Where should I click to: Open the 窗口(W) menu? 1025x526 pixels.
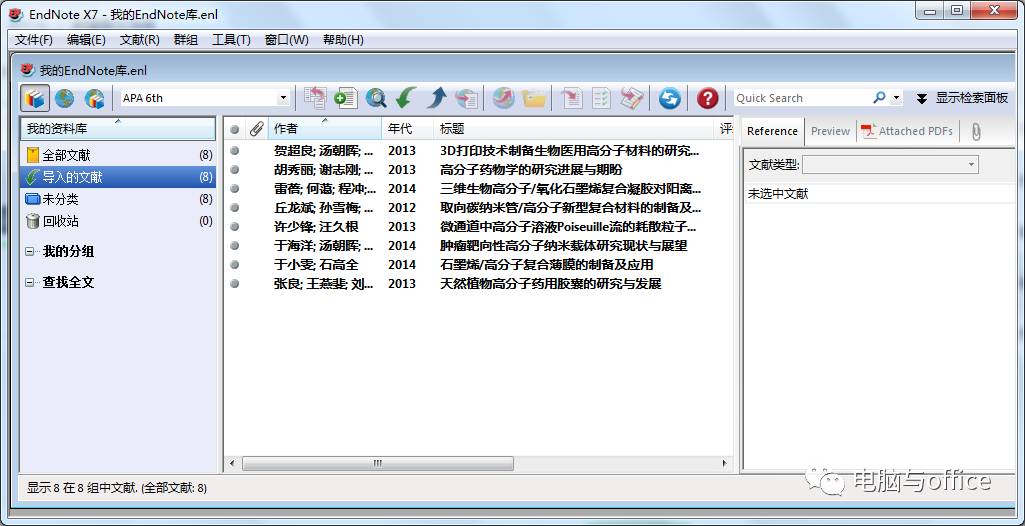pos(286,40)
